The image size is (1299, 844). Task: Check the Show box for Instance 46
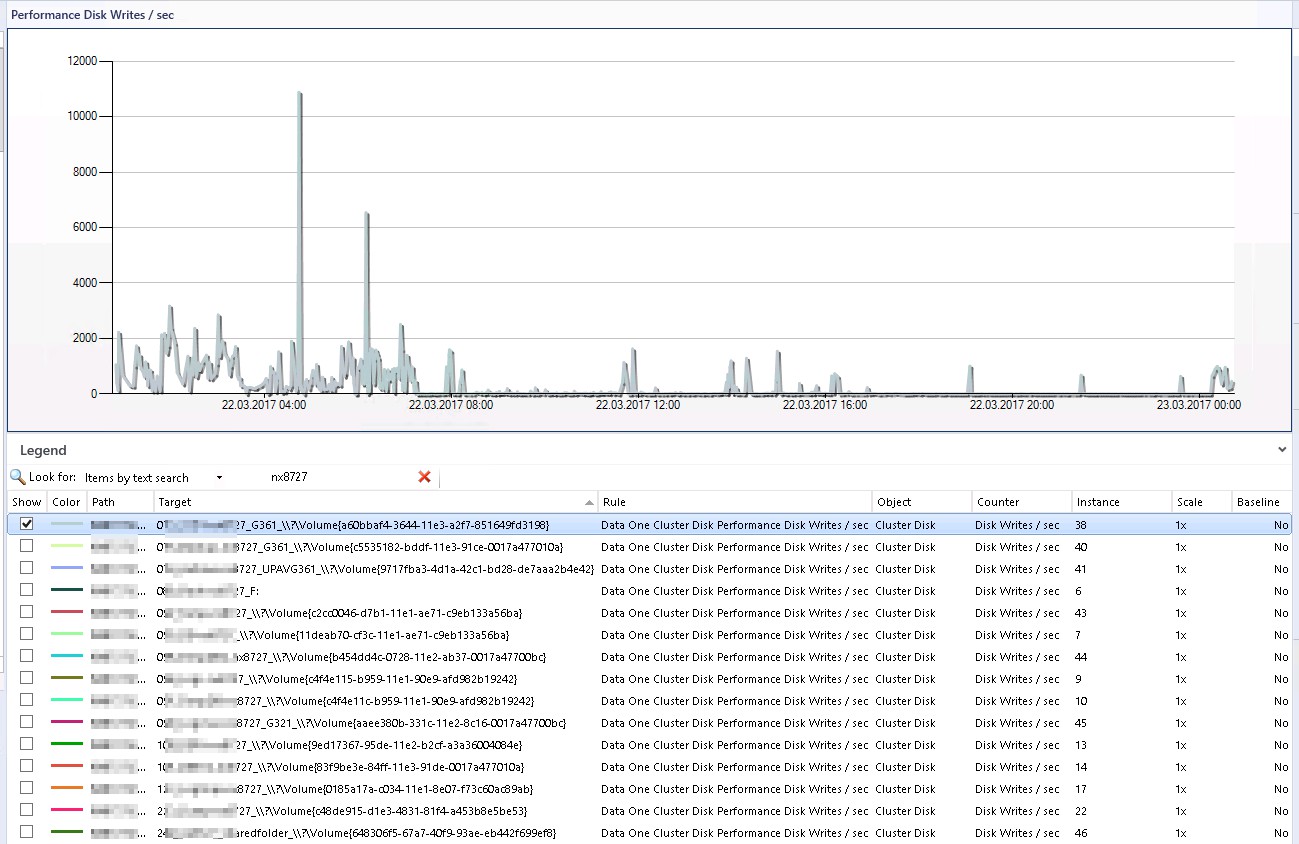tap(27, 832)
